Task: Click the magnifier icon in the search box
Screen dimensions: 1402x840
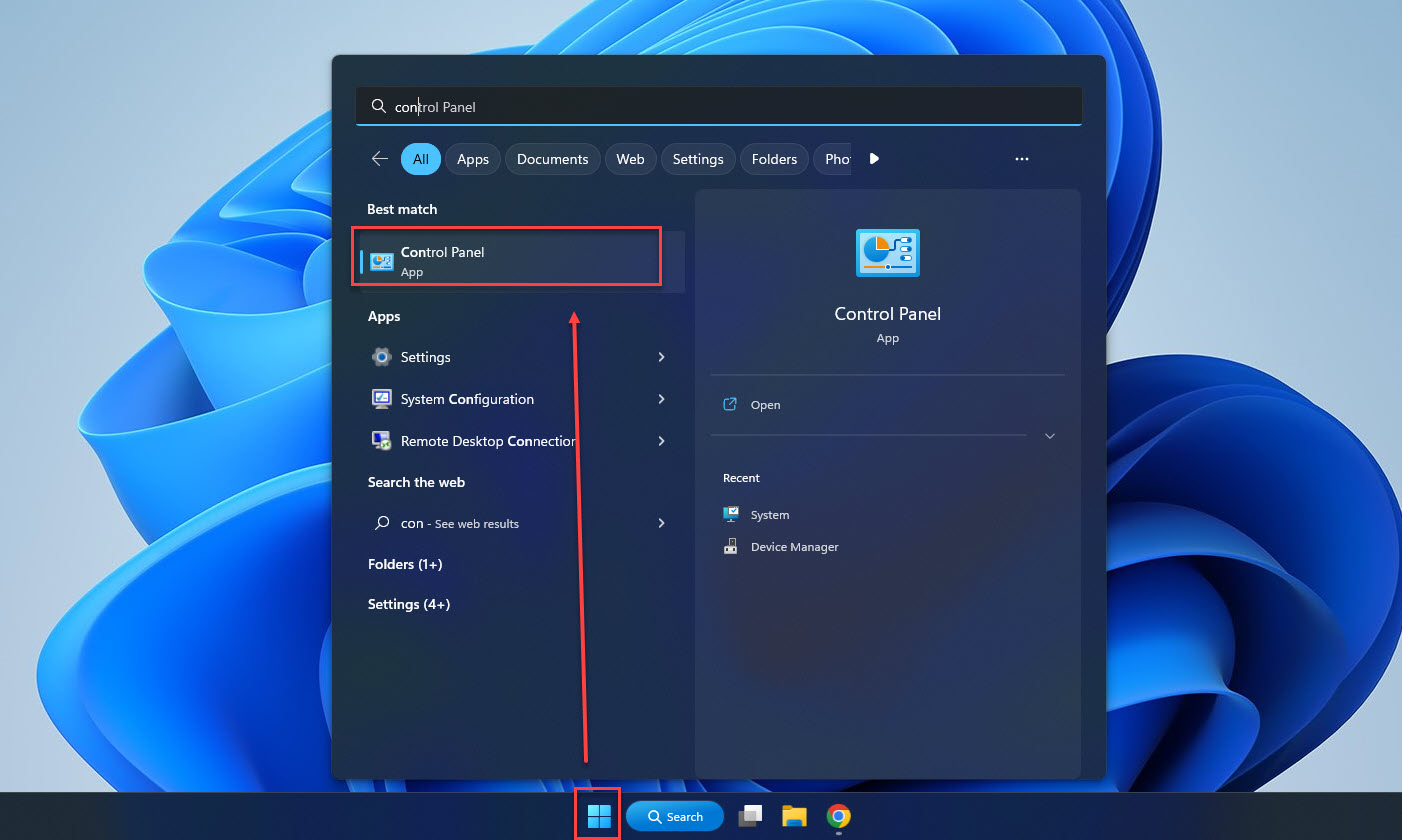Action: point(378,106)
